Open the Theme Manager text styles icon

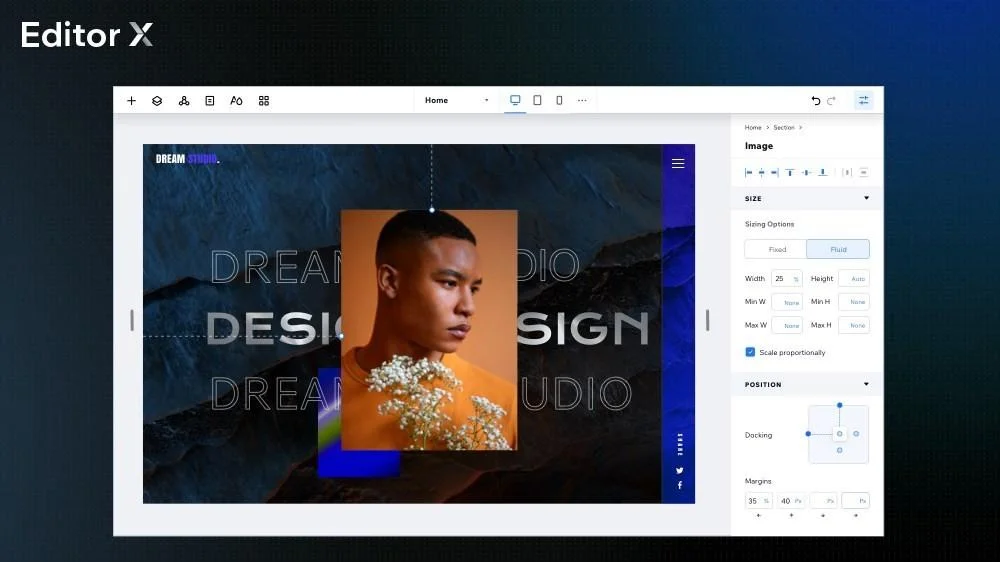point(236,101)
